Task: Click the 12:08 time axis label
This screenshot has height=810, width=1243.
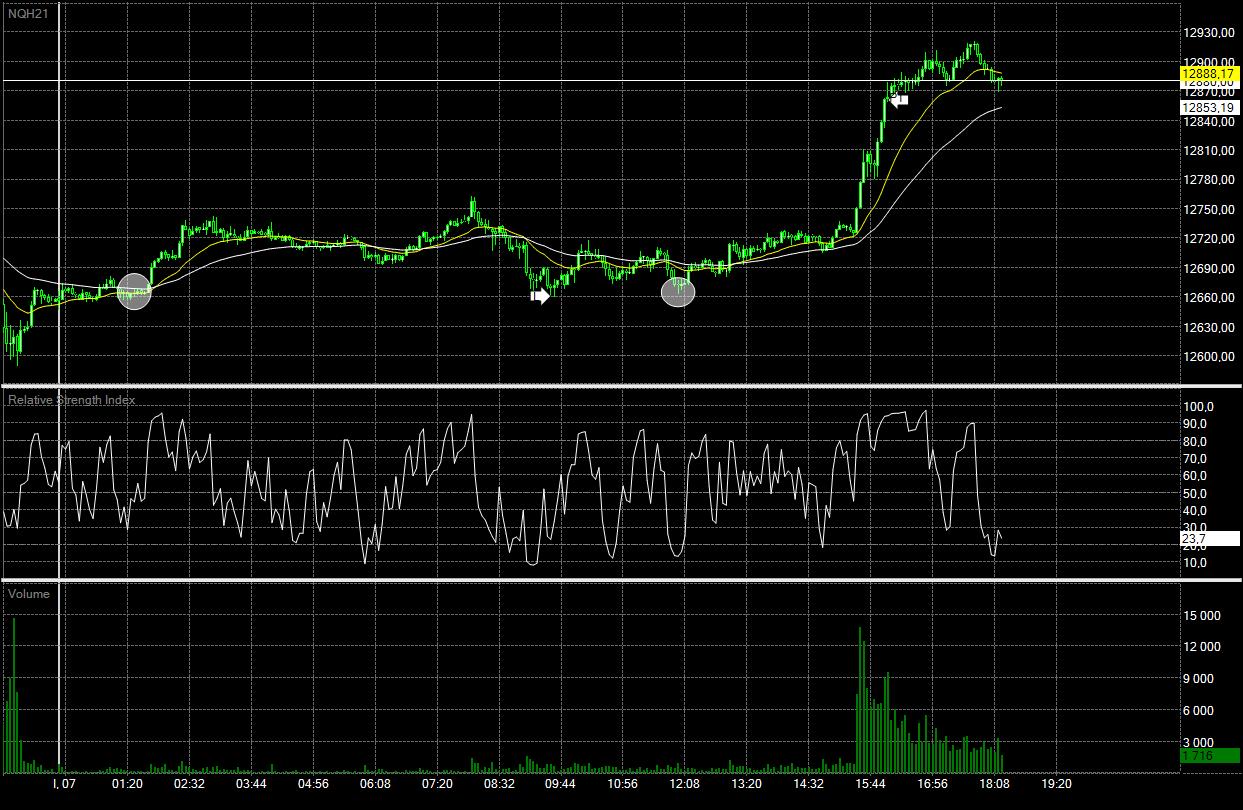Action: (685, 785)
